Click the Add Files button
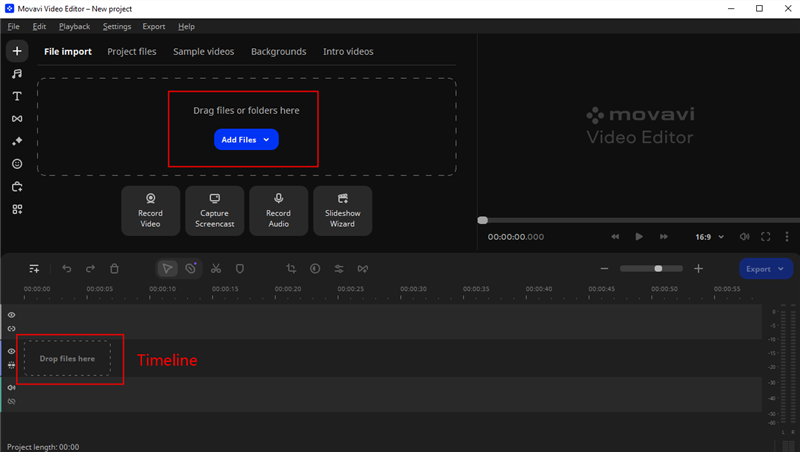 246,140
